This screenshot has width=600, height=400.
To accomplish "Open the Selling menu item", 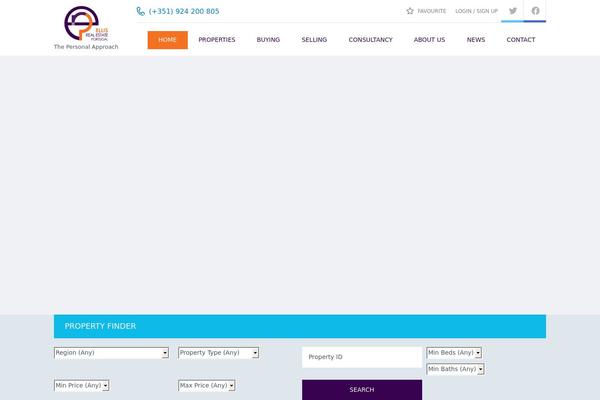I will click(x=314, y=40).
